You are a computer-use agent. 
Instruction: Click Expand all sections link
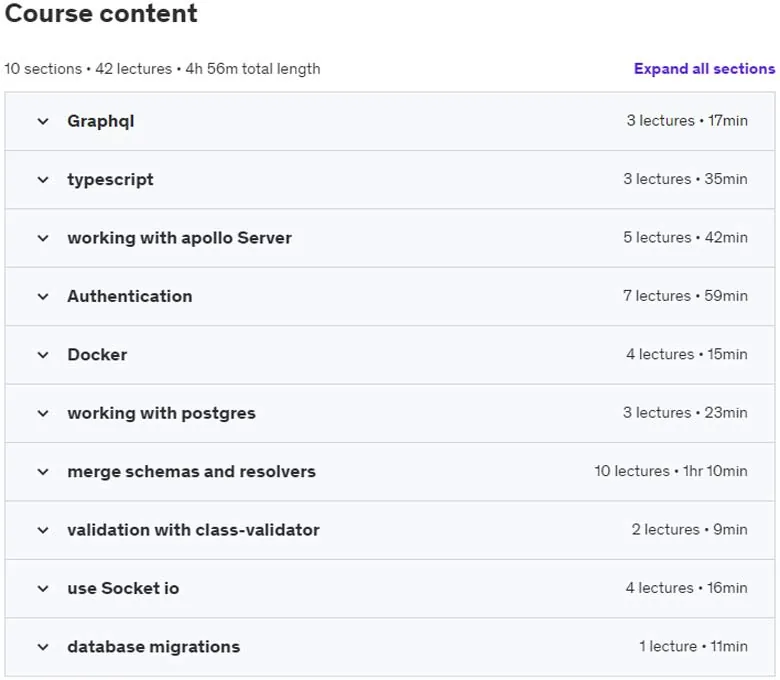click(704, 69)
